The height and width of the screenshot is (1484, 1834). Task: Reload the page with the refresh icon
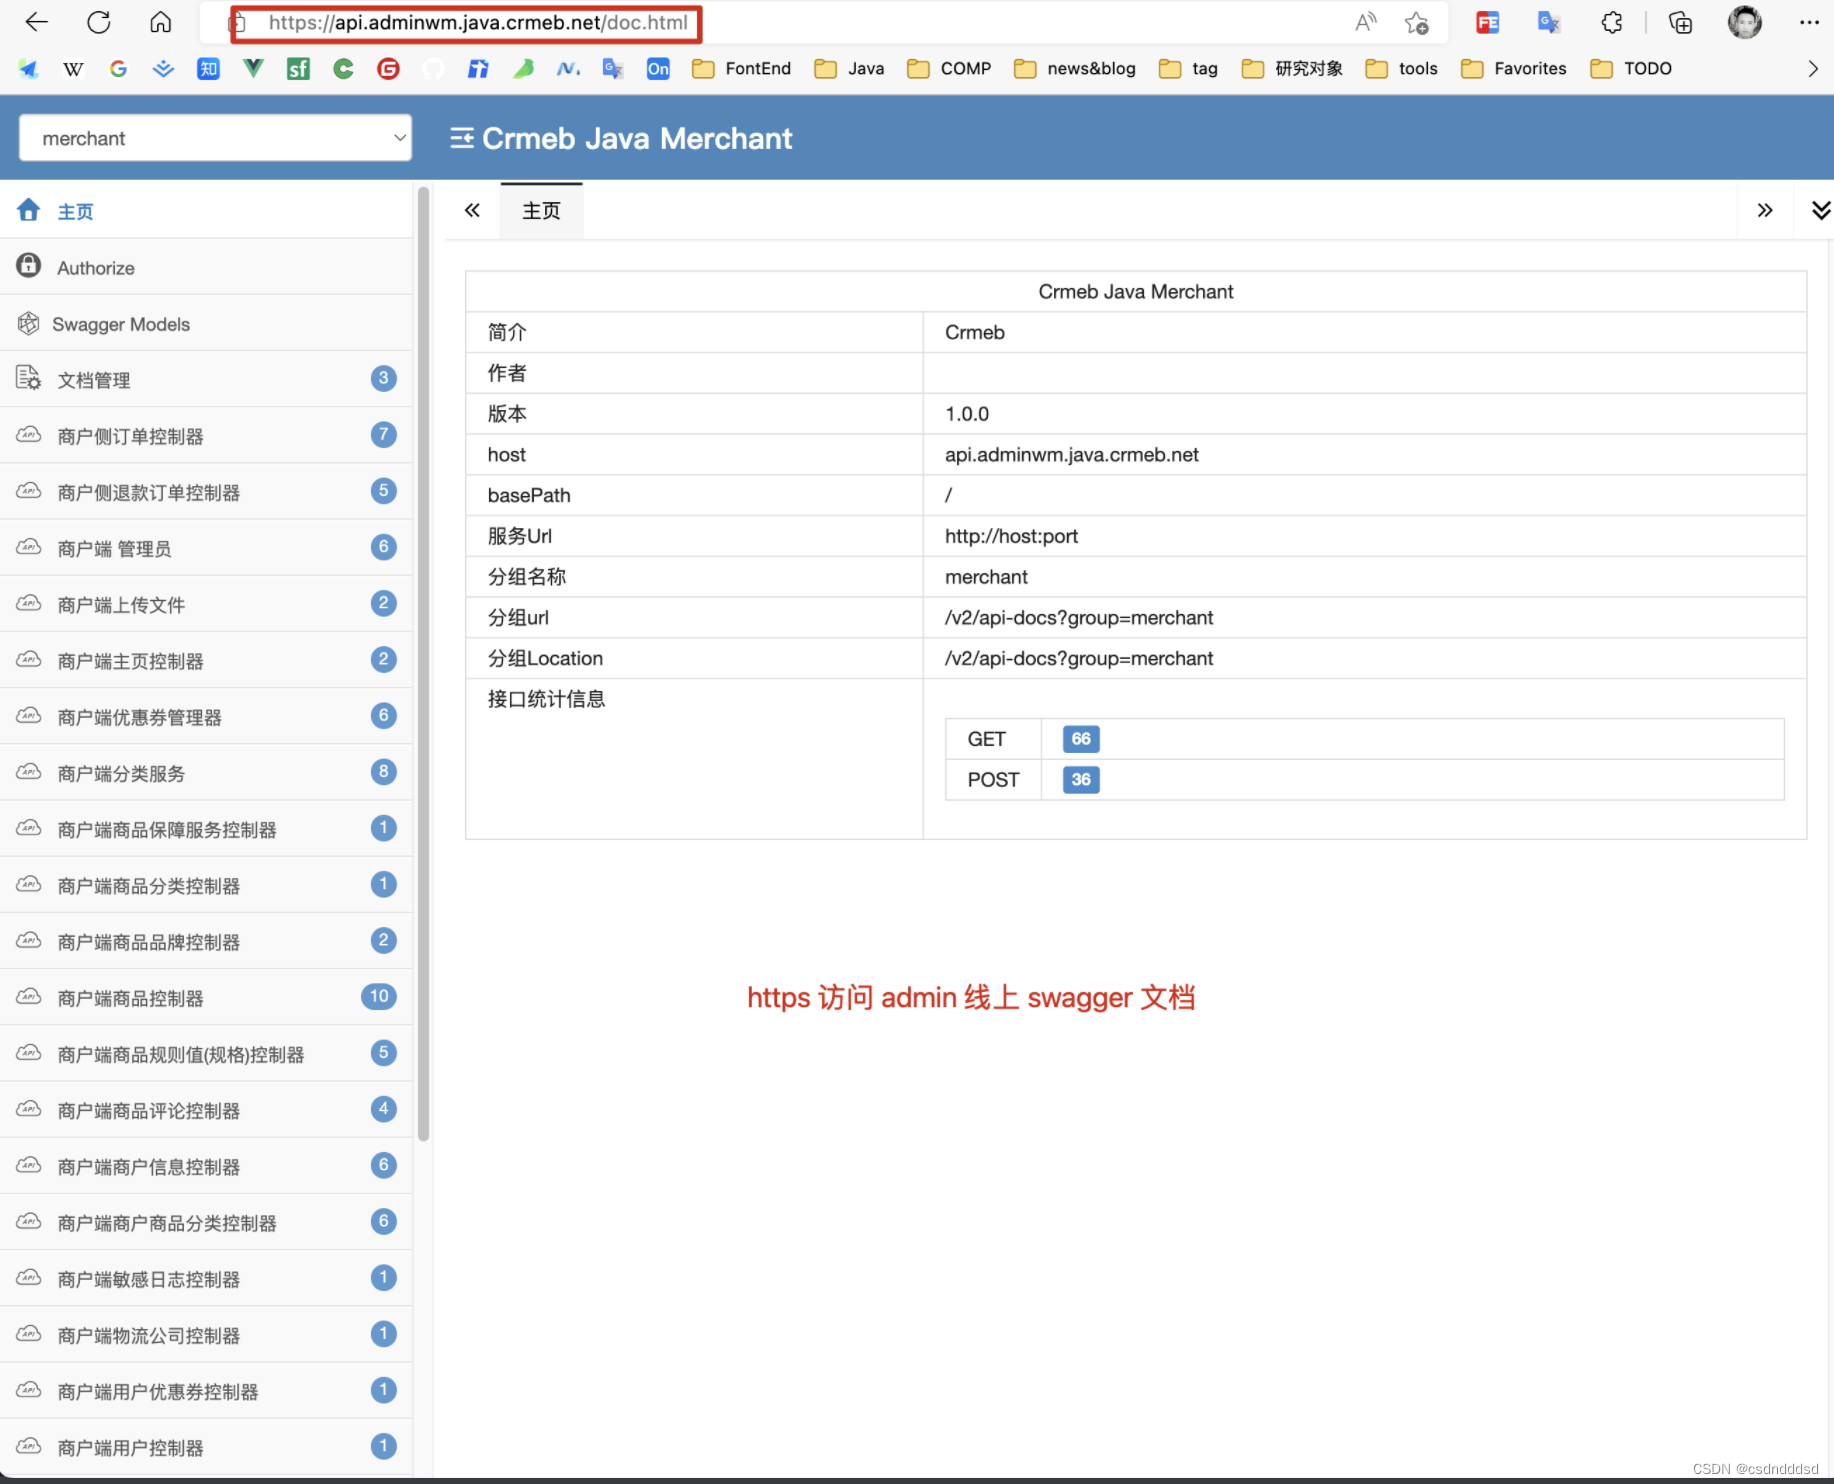pyautogui.click(x=98, y=22)
